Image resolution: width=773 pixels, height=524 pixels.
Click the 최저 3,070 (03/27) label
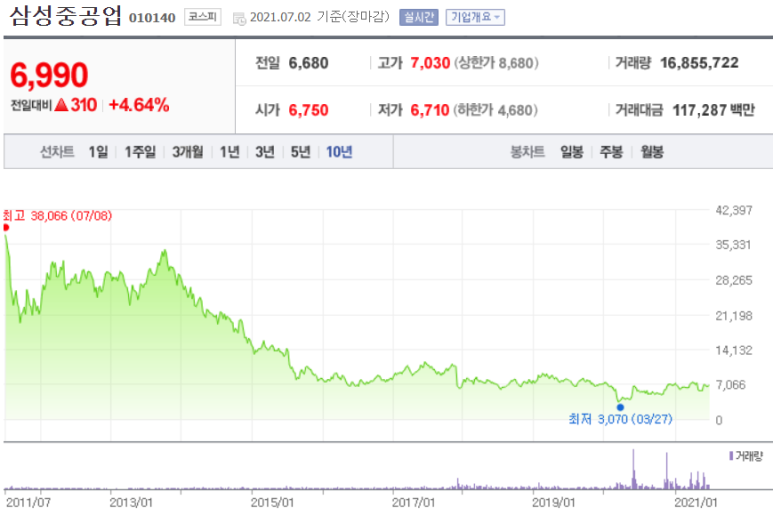click(x=620, y=419)
